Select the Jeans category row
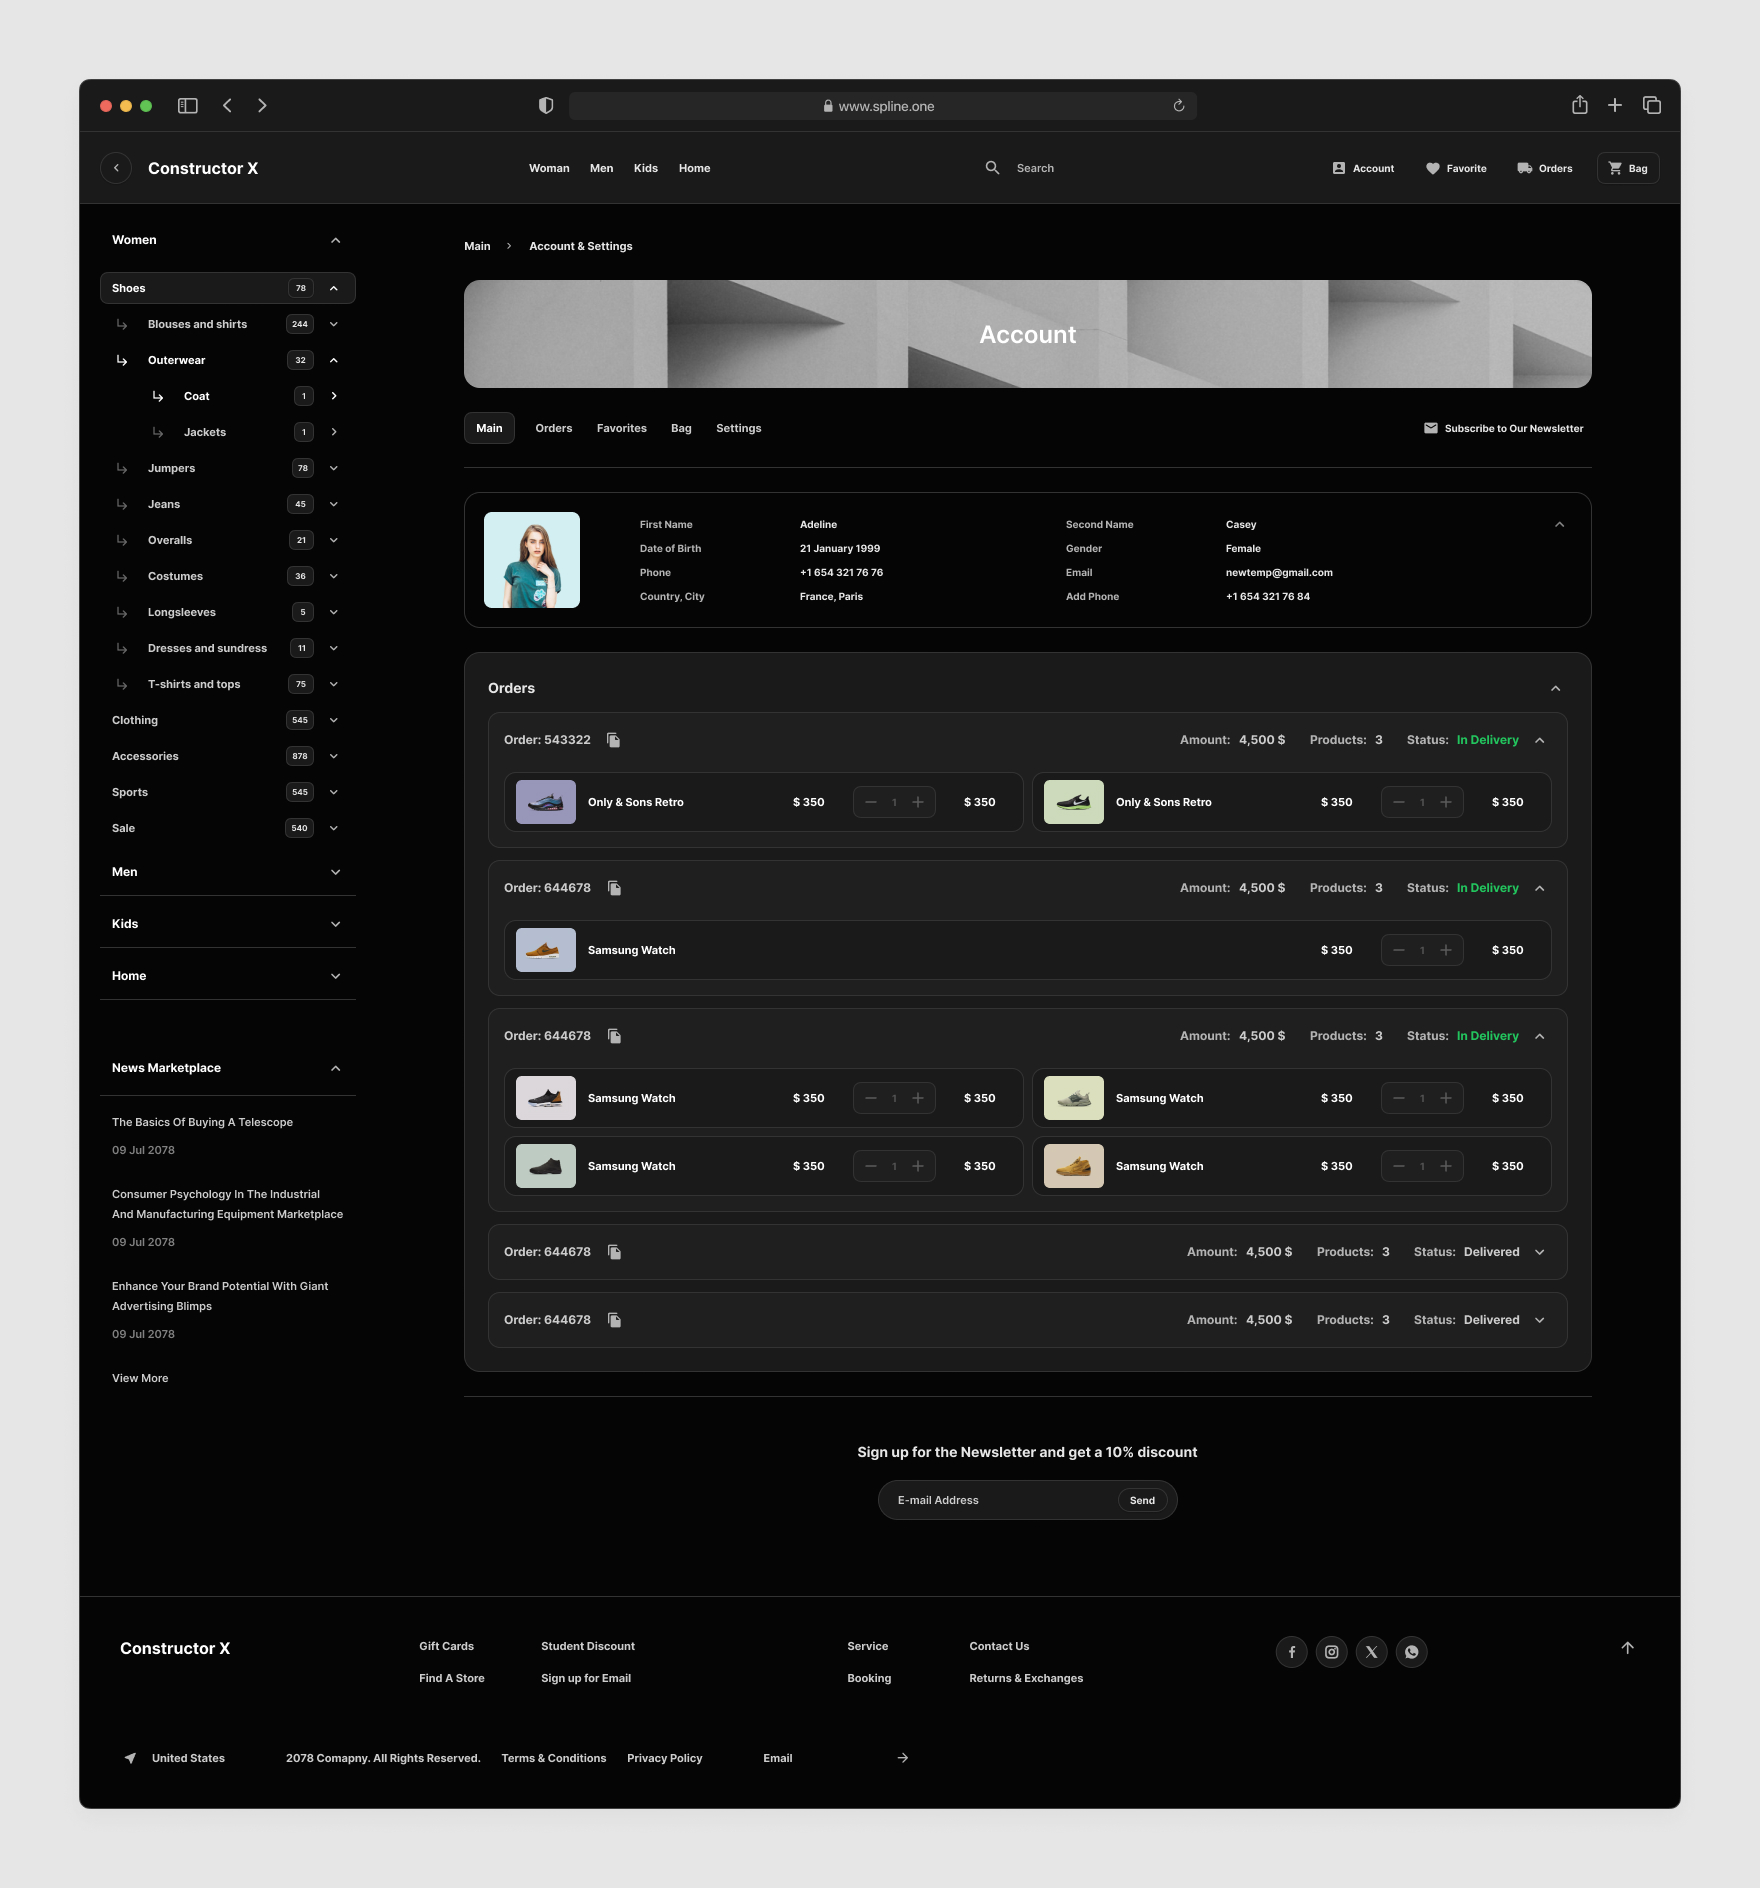The height and width of the screenshot is (1888, 1760). (228, 504)
